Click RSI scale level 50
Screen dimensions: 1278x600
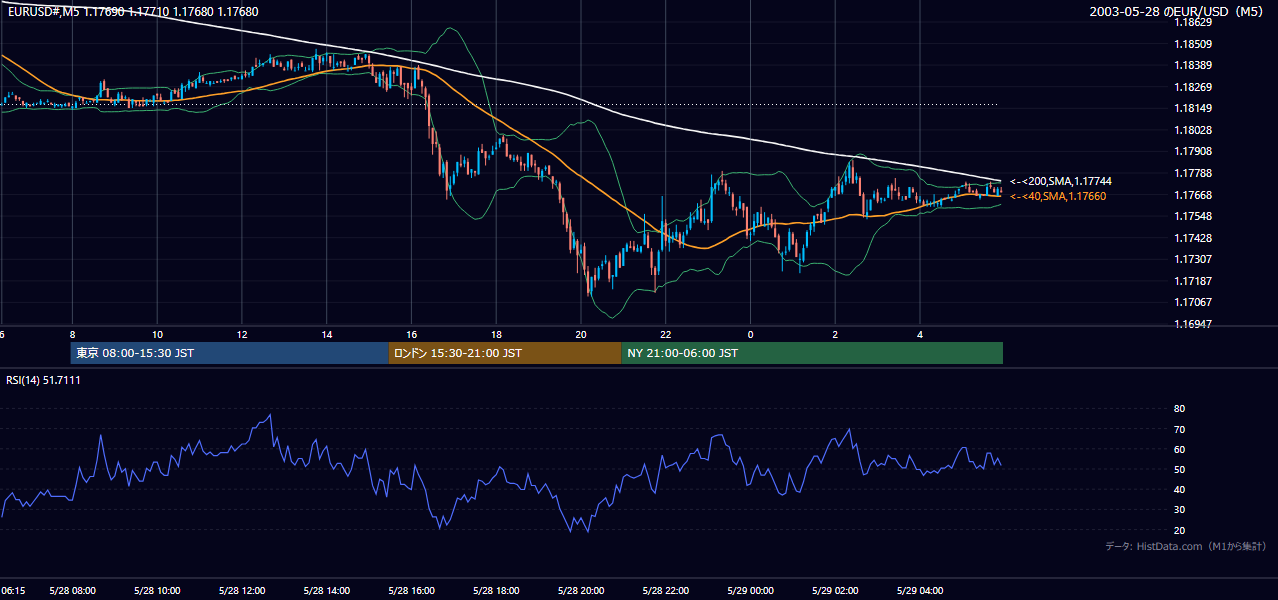pos(1180,469)
